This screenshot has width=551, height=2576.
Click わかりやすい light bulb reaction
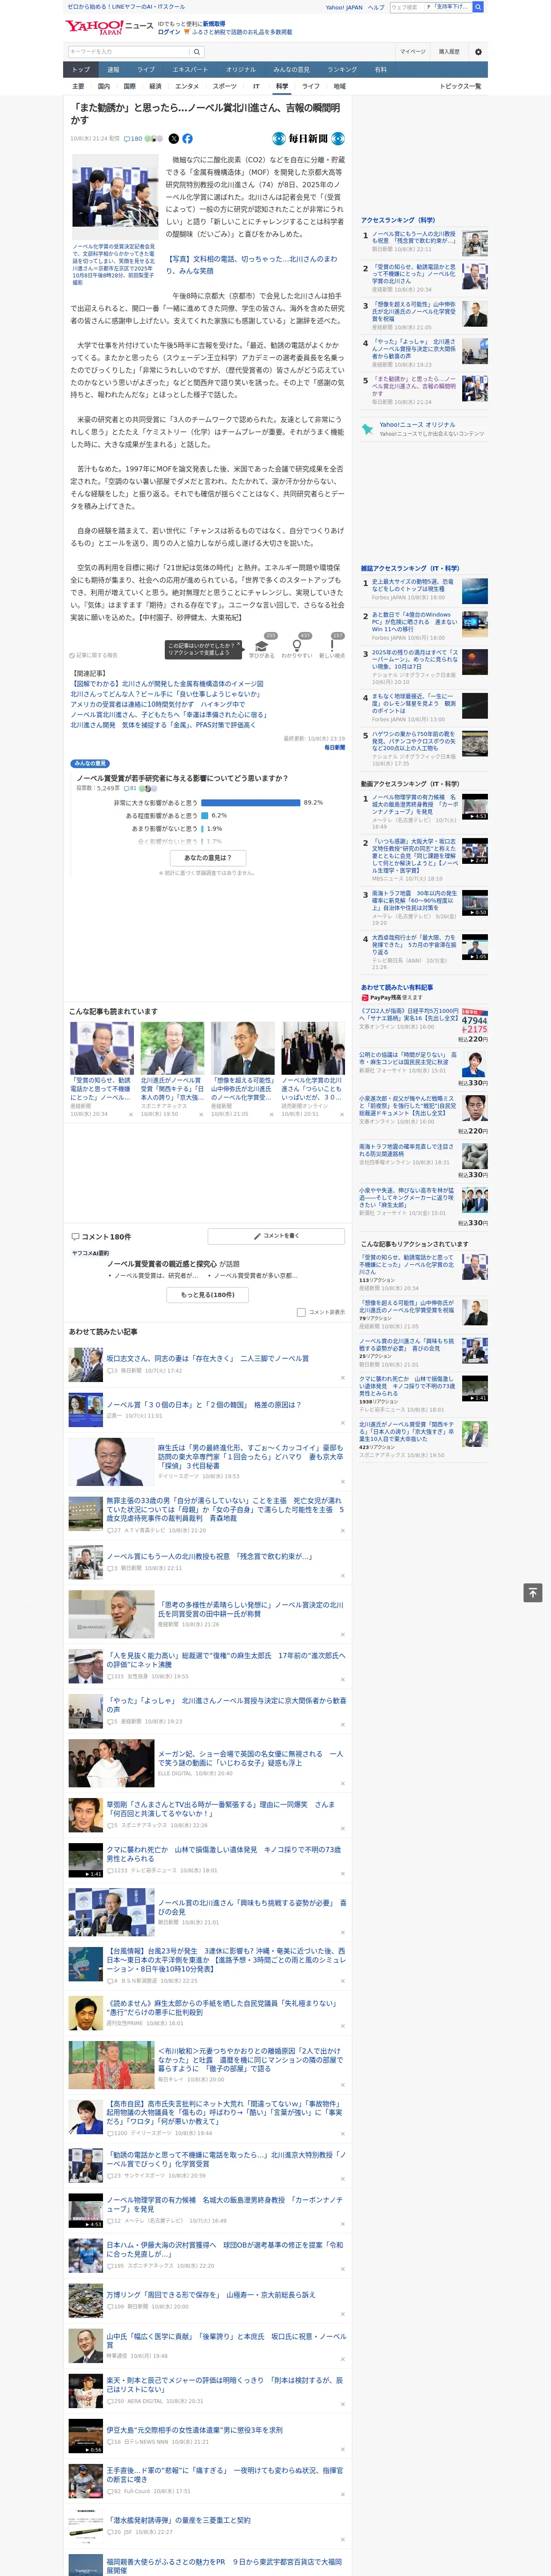(297, 647)
